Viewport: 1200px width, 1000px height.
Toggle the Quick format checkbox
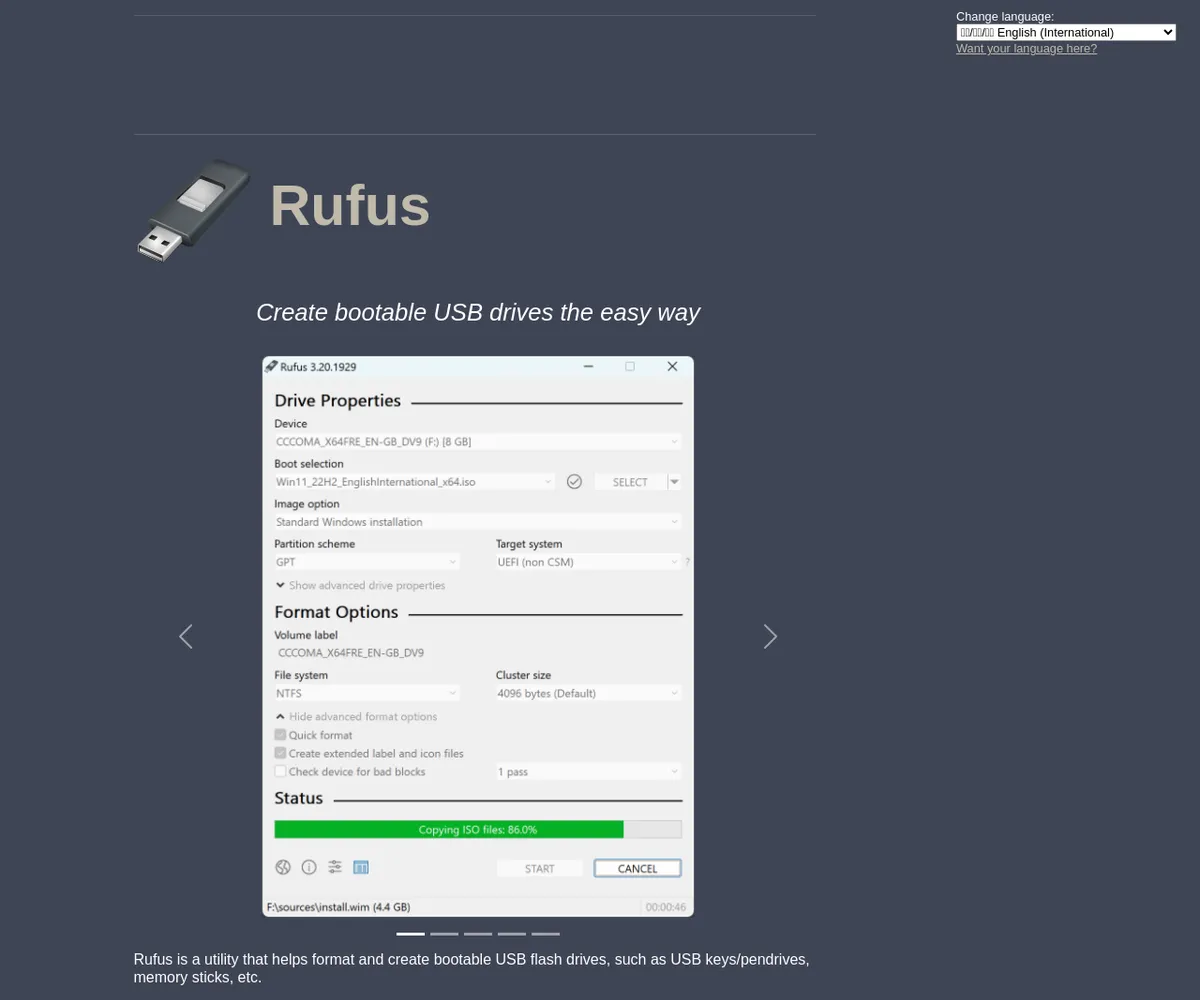click(x=281, y=735)
